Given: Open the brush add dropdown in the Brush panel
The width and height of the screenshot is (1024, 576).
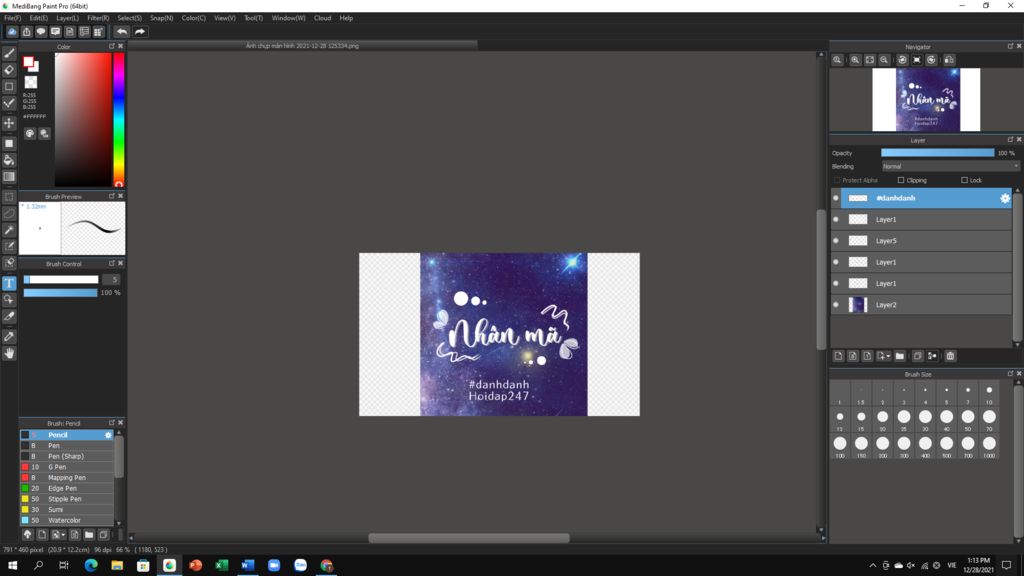Looking at the screenshot, I should tap(63, 535).
